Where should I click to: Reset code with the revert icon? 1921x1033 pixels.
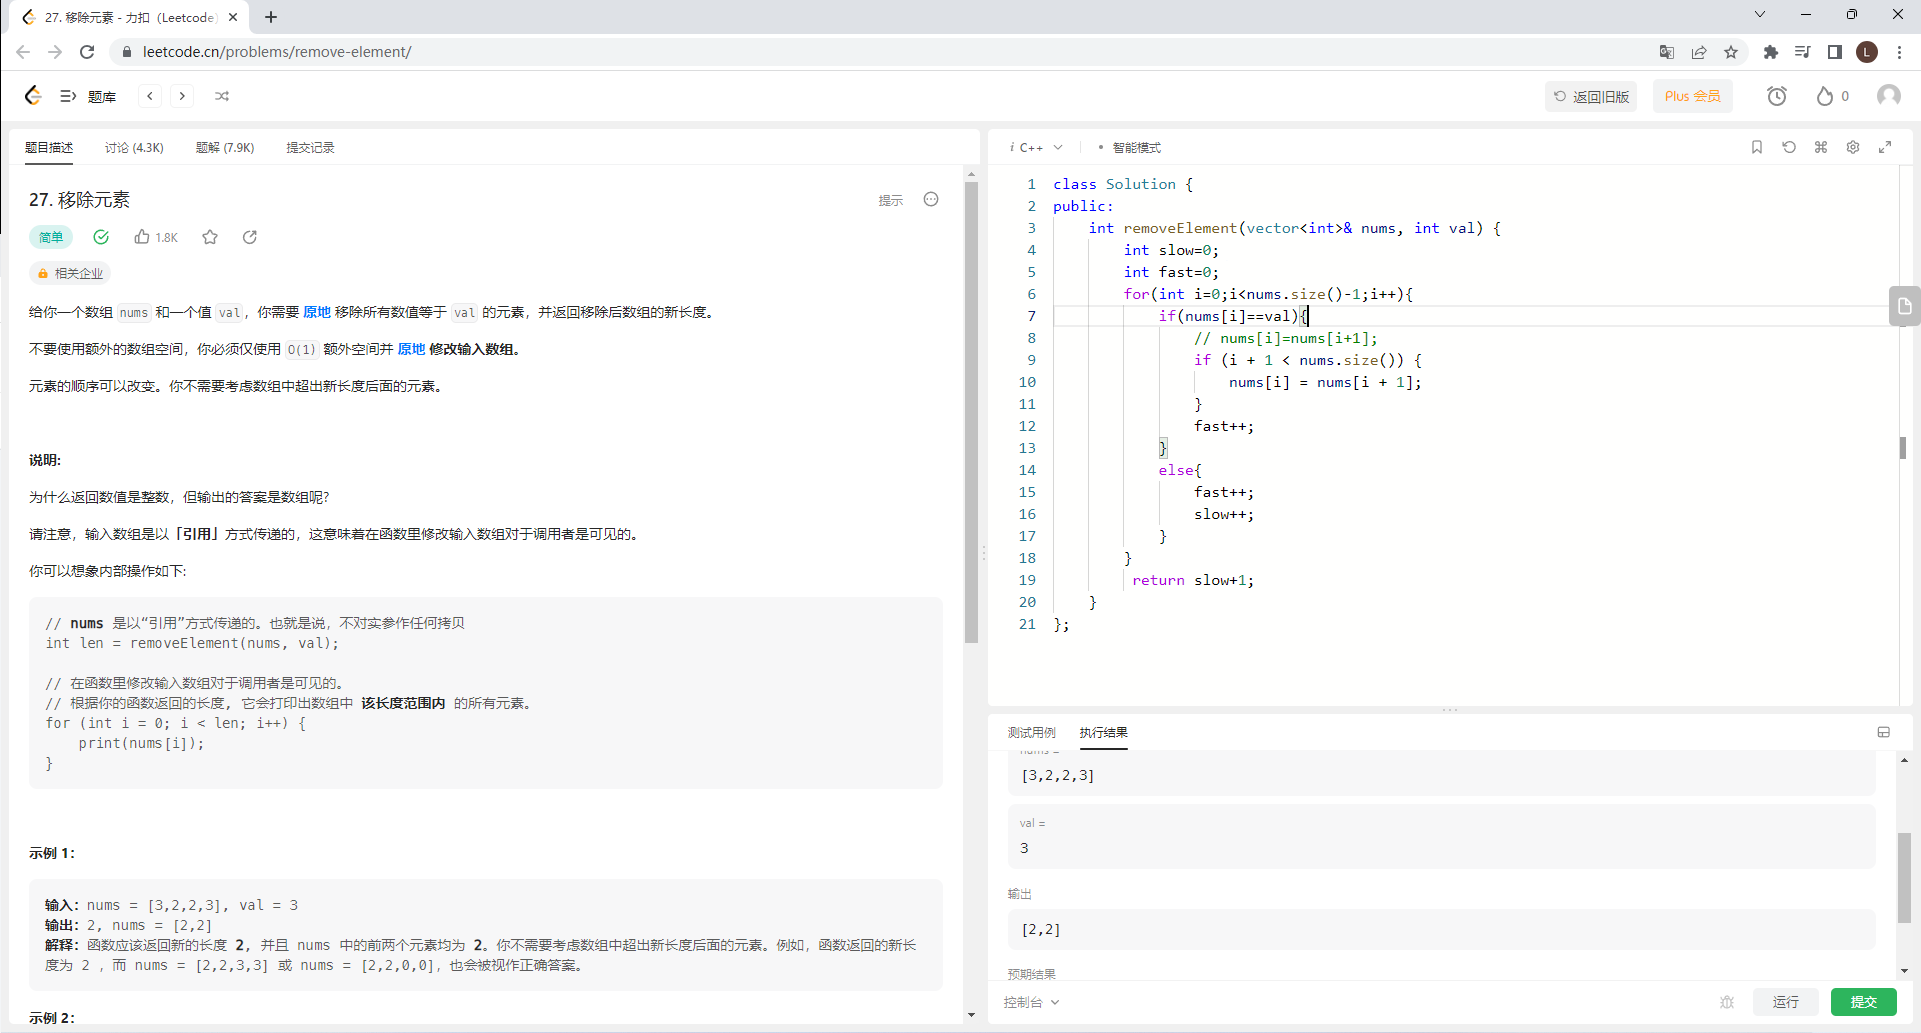[1789, 147]
